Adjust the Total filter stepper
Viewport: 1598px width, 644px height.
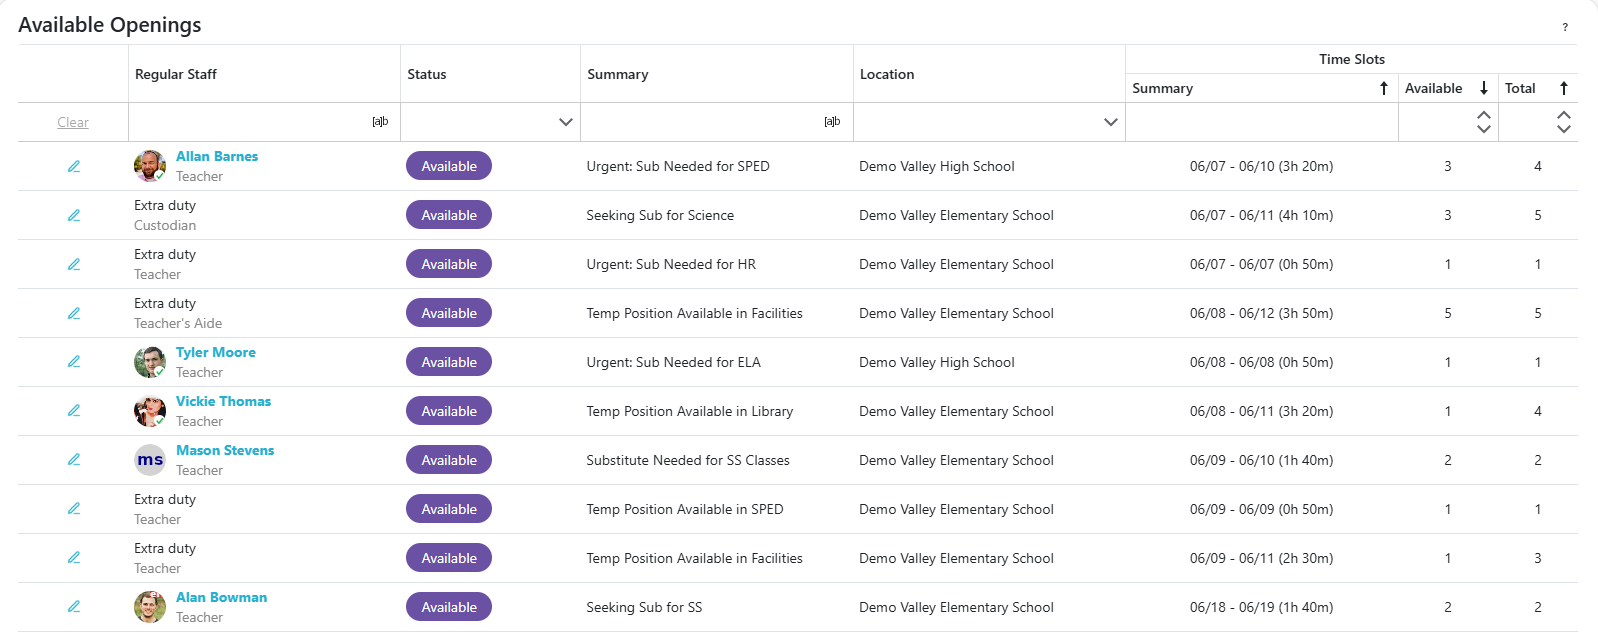1564,122
